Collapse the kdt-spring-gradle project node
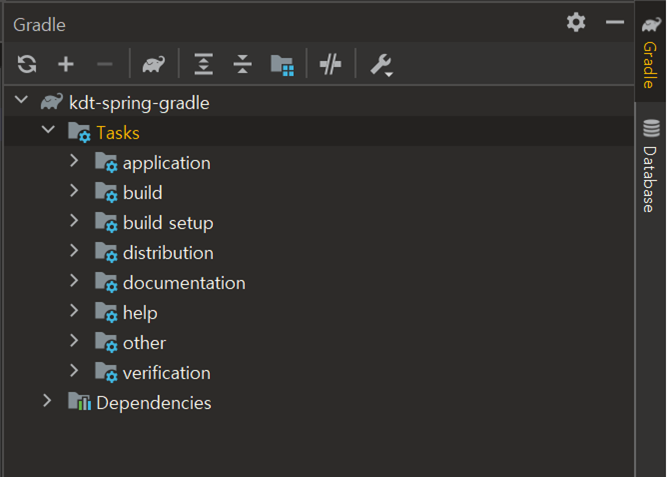Screen dimensions: 667x477 tap(21, 101)
